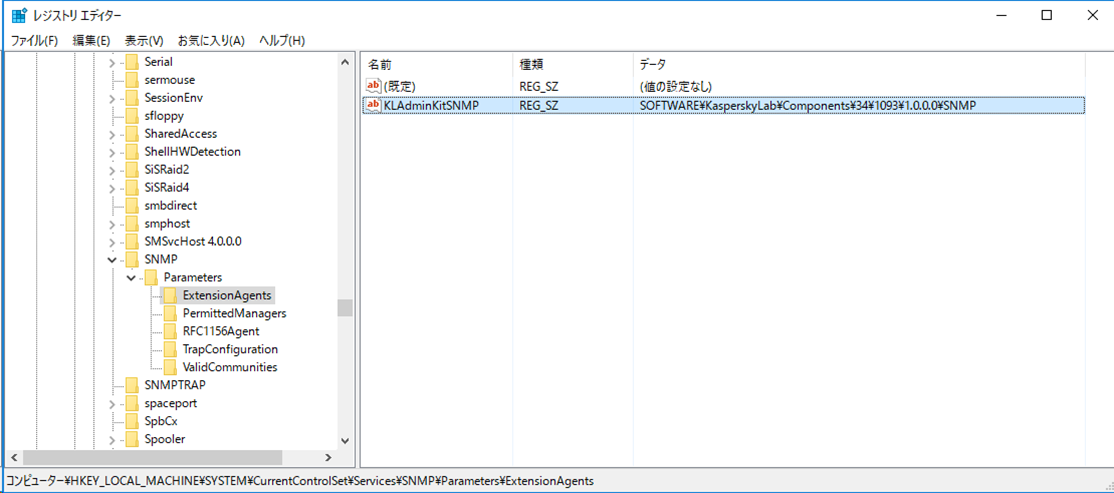Image resolution: width=1114 pixels, height=493 pixels.
Task: Select the SiSRaid4 folder icon
Action: 131,188
